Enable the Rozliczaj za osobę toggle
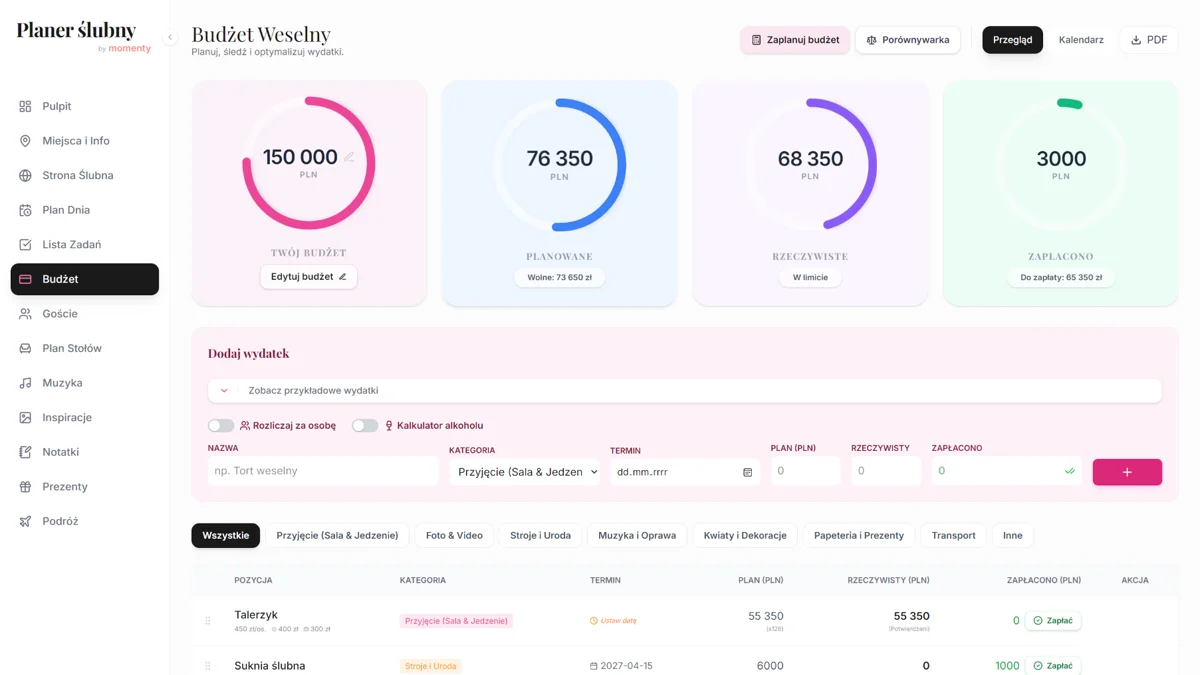Viewport: 1200px width, 675px height. click(x=221, y=426)
